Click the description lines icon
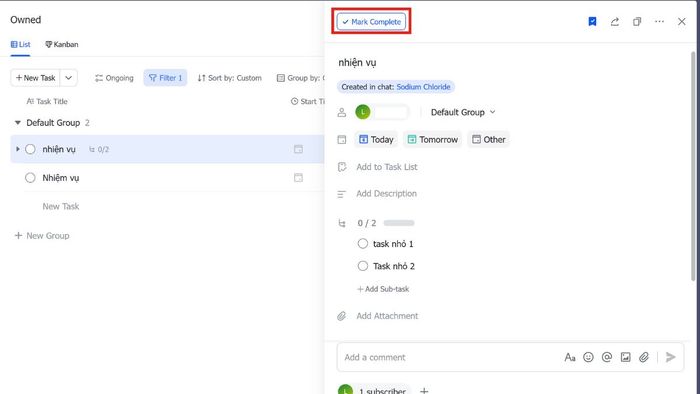Image resolution: width=700 pixels, height=394 pixels. (342, 194)
